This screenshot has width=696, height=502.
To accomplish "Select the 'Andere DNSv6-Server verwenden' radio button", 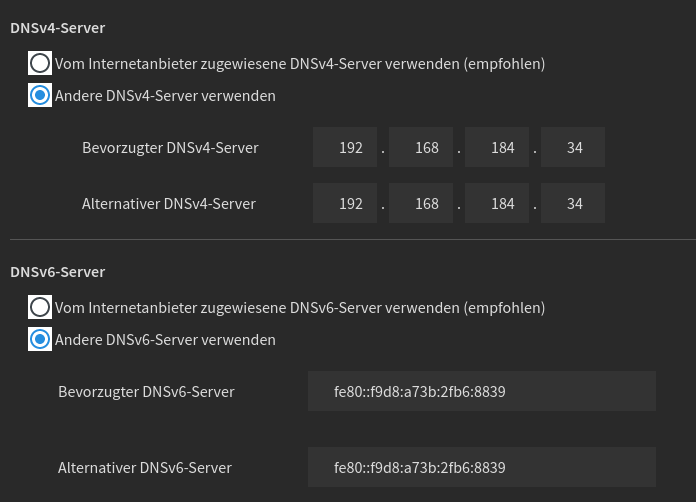I will (x=40, y=339).
